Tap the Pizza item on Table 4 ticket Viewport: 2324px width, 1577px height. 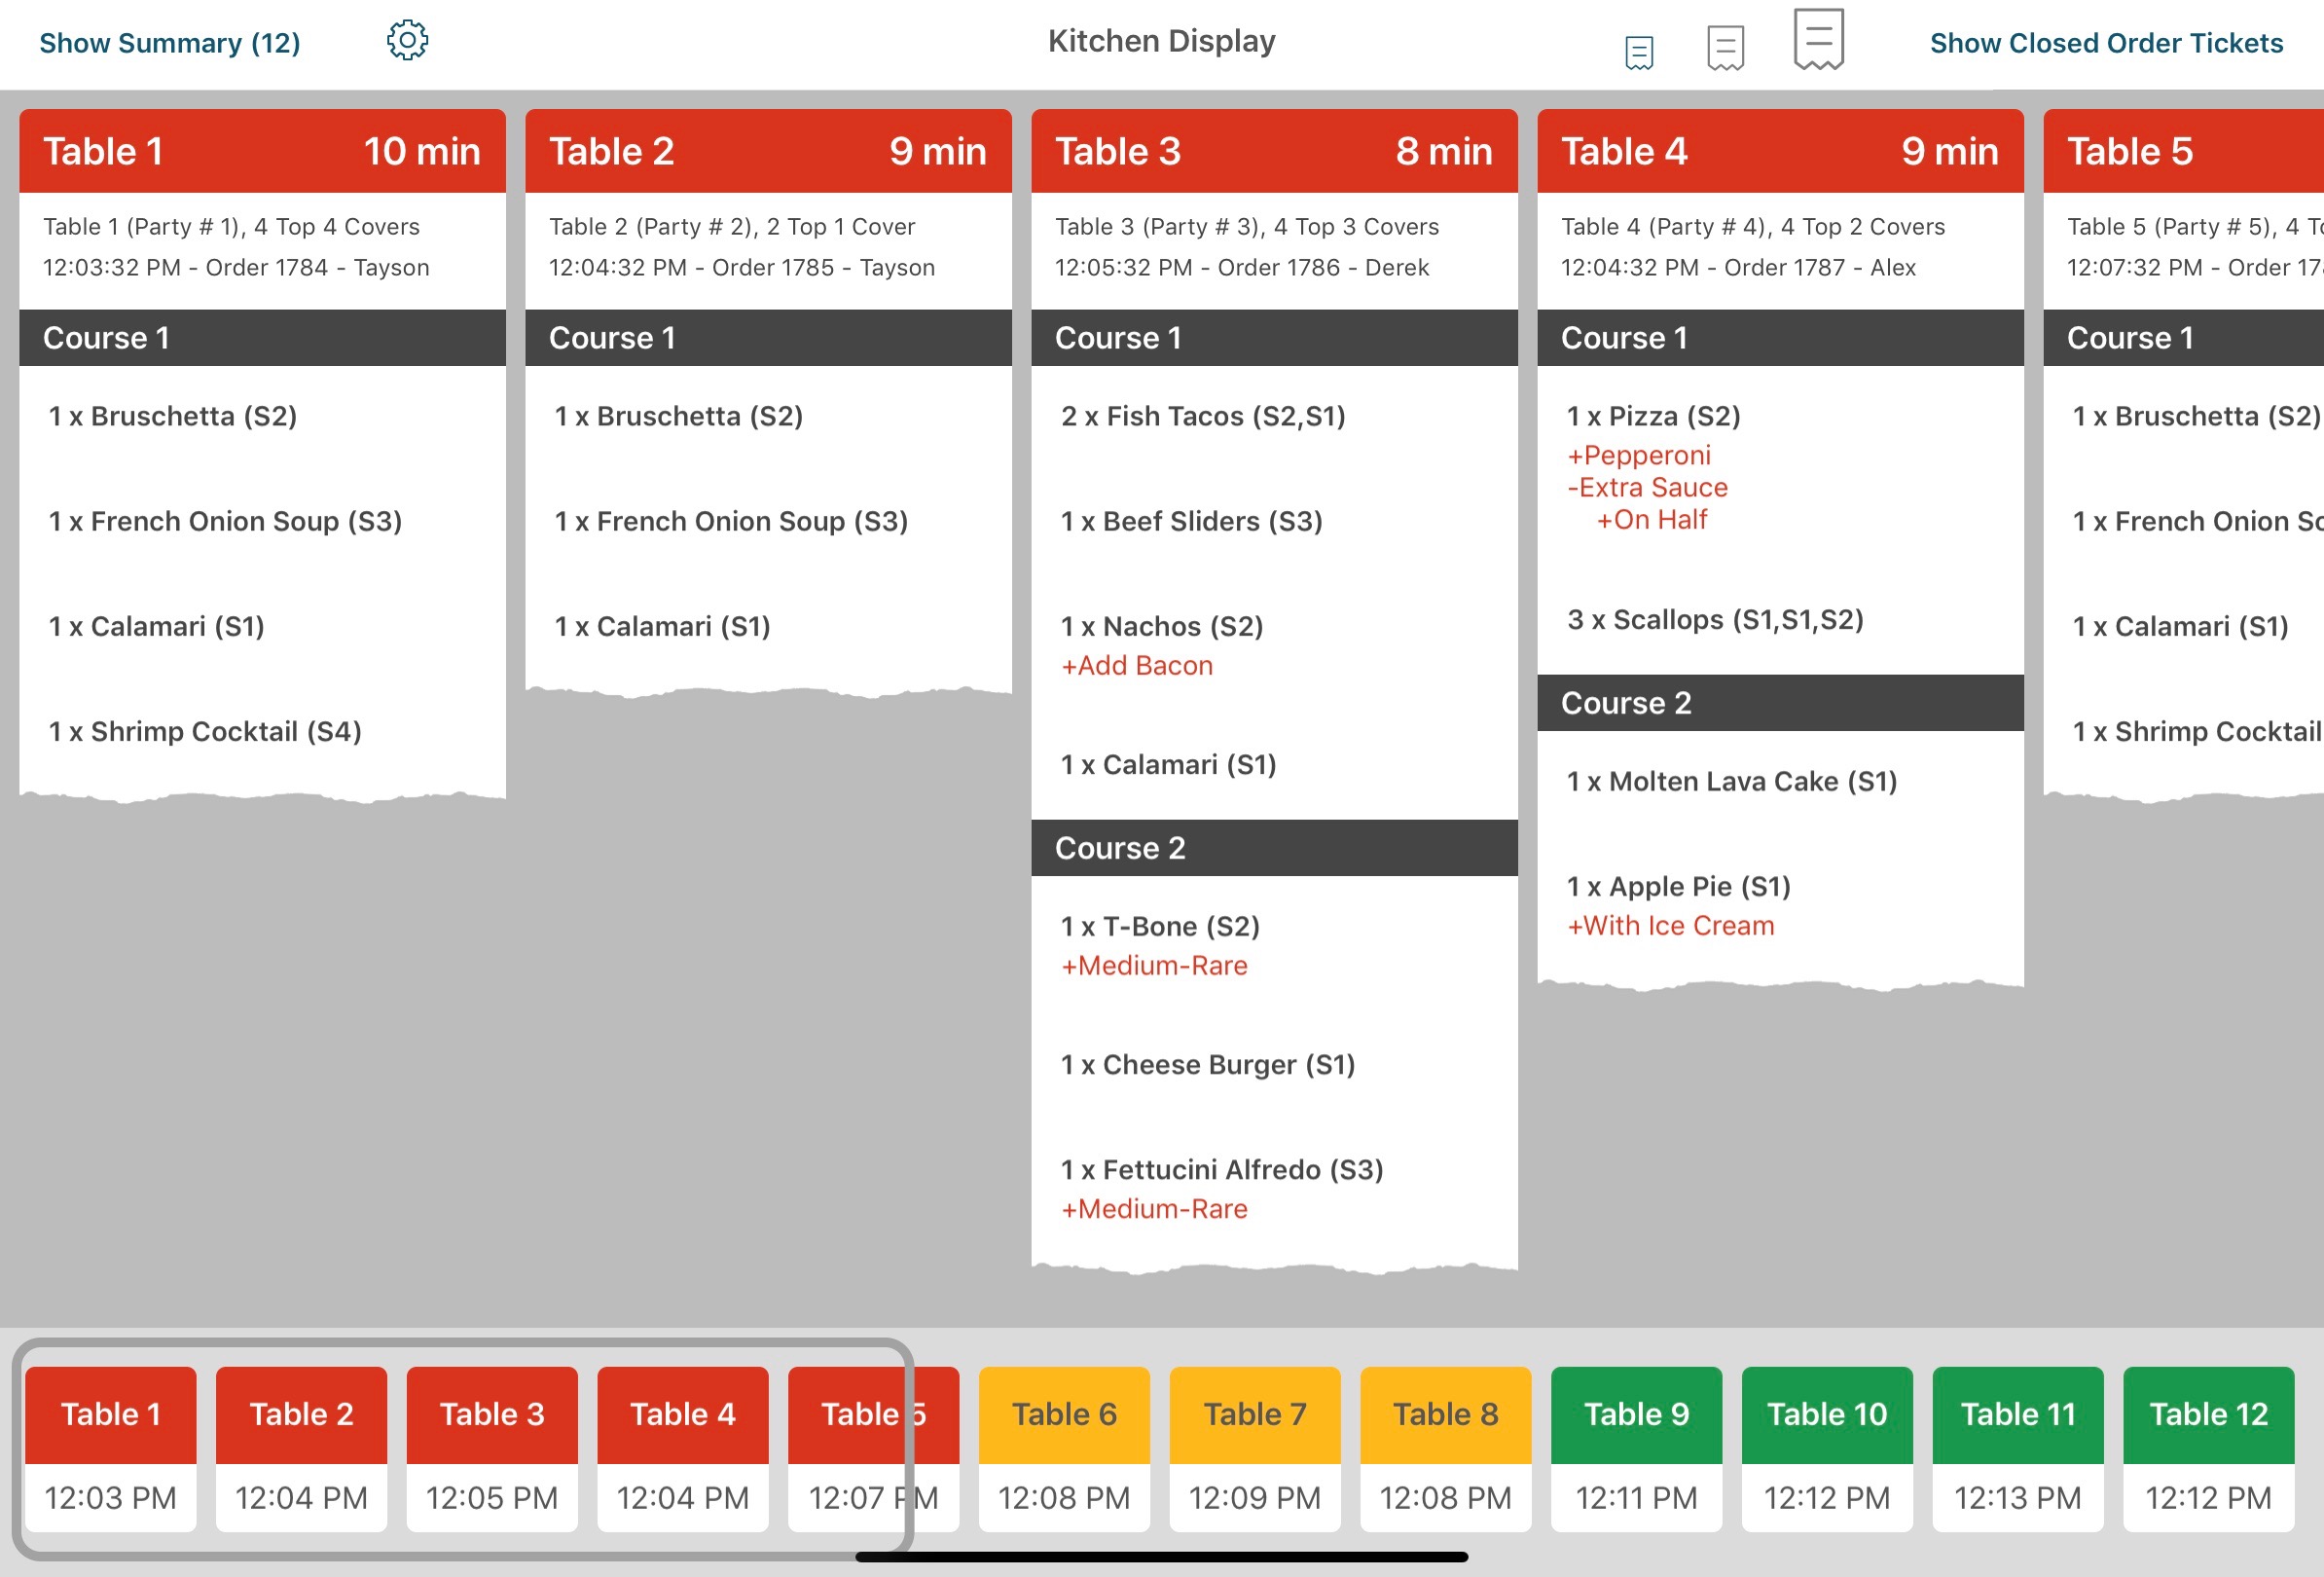coord(1655,416)
